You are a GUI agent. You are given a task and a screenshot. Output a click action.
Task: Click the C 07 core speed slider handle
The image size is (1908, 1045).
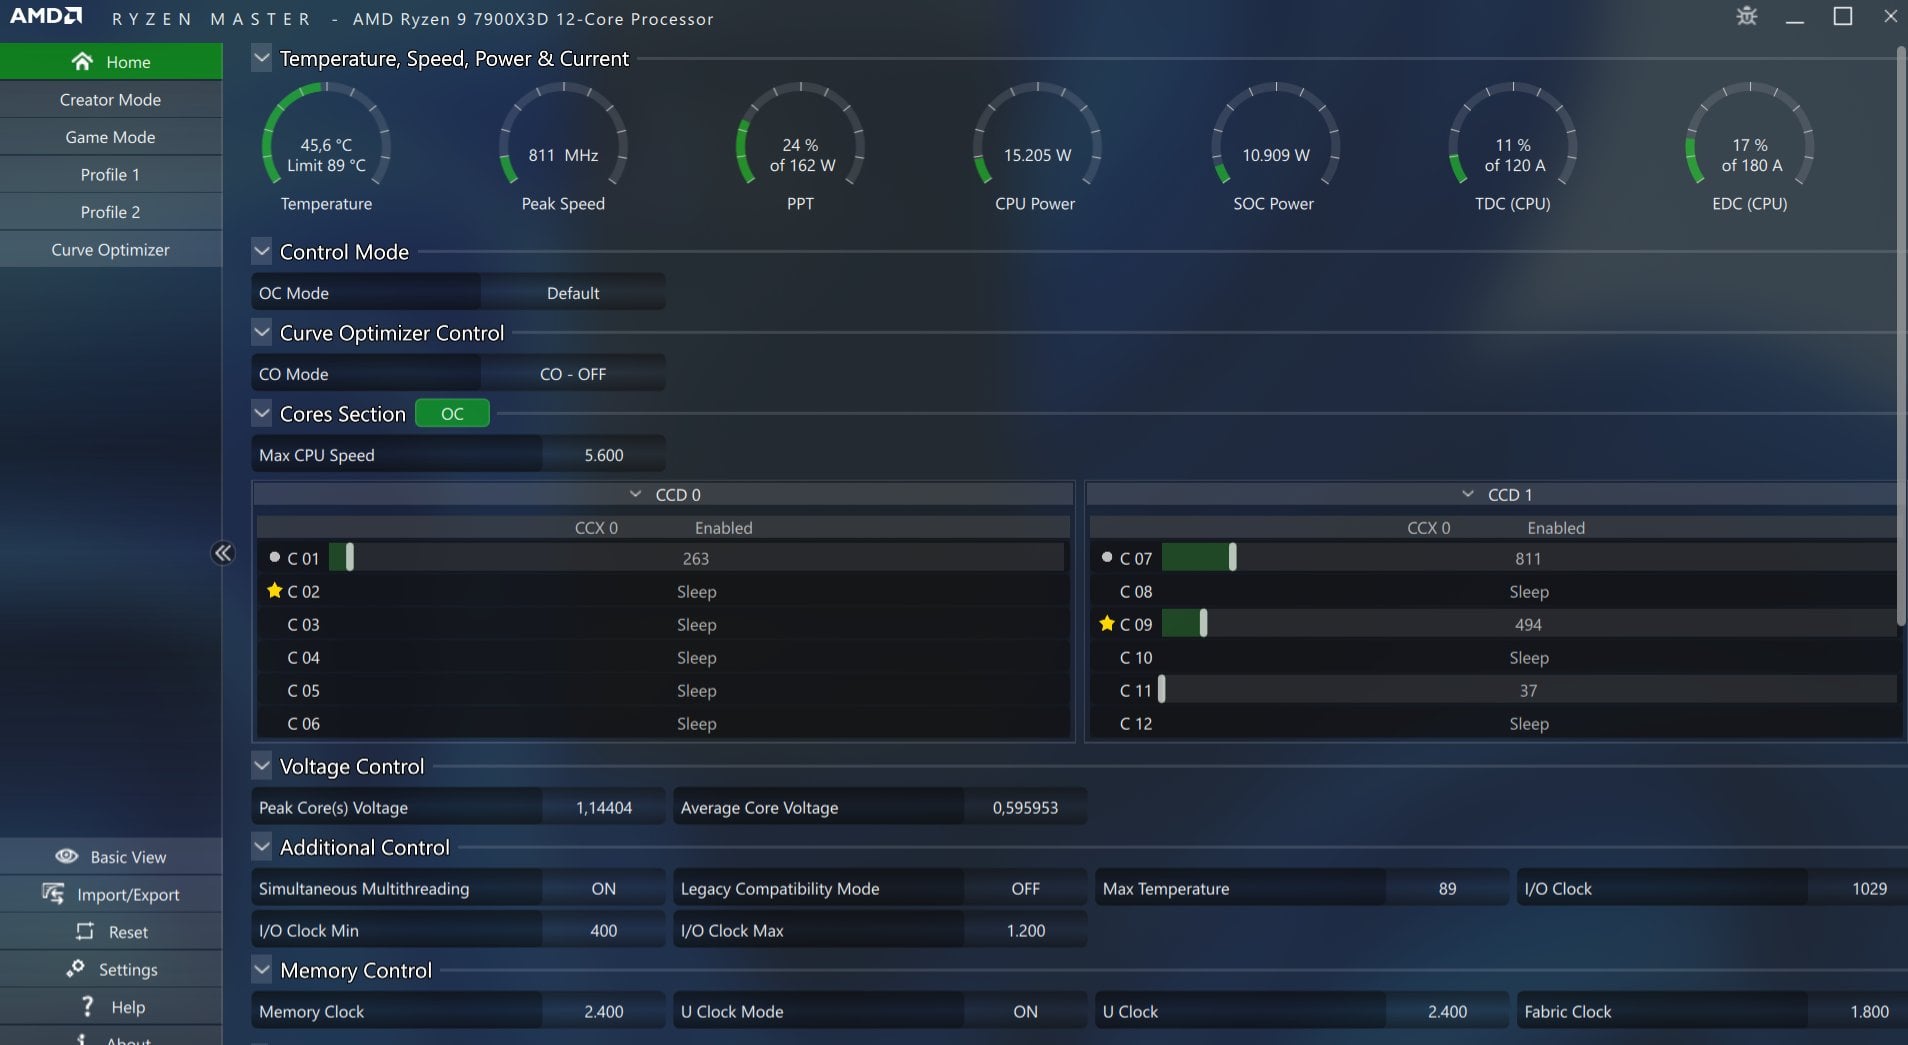(1232, 557)
